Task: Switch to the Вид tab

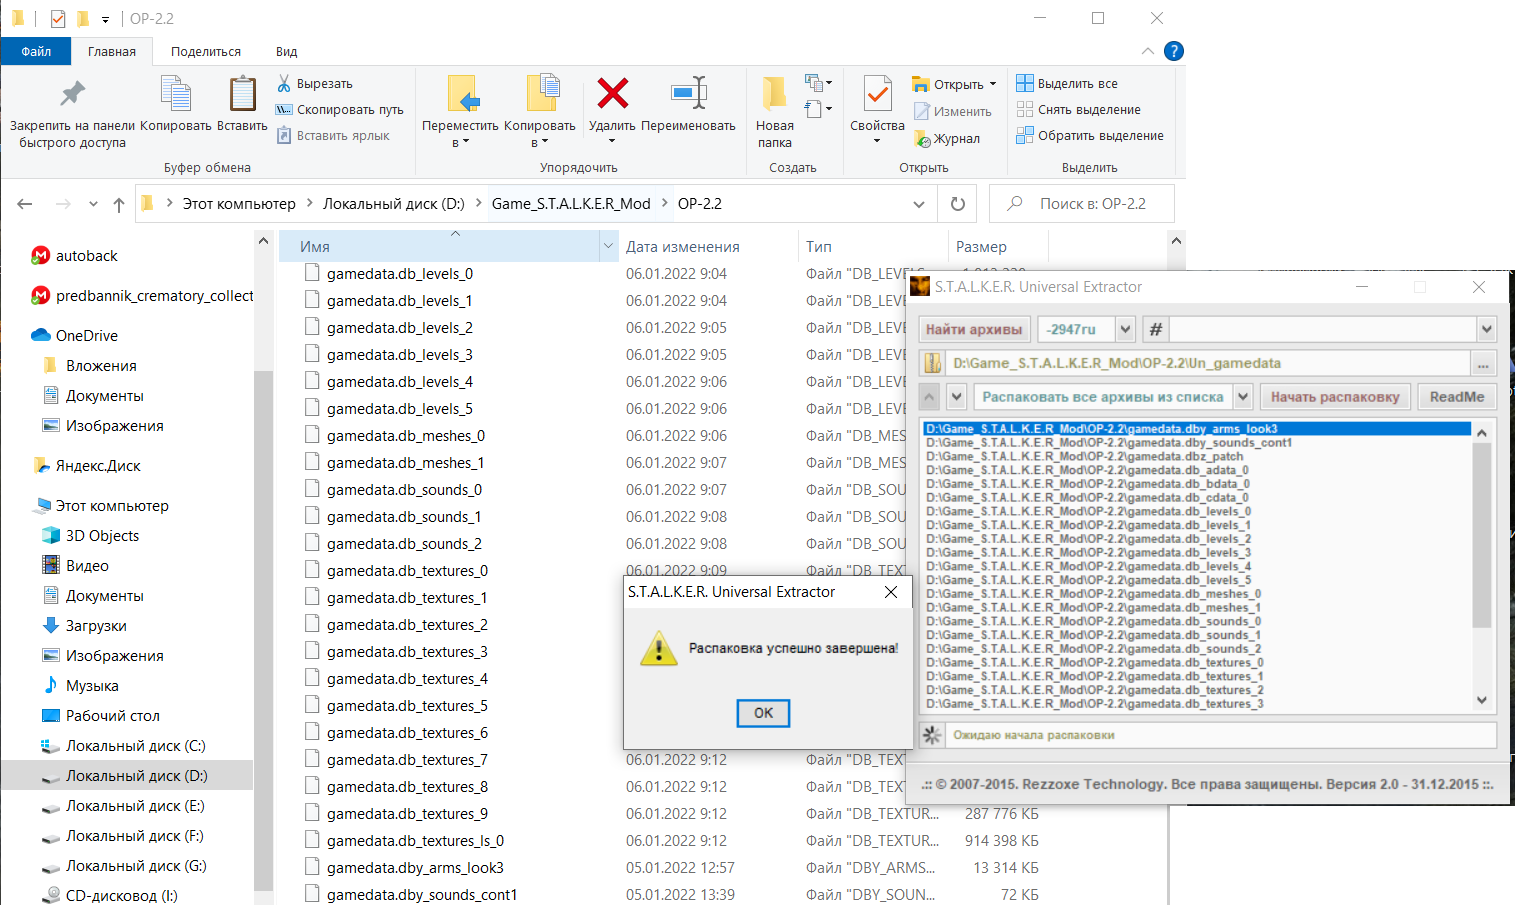Action: pyautogui.click(x=286, y=51)
